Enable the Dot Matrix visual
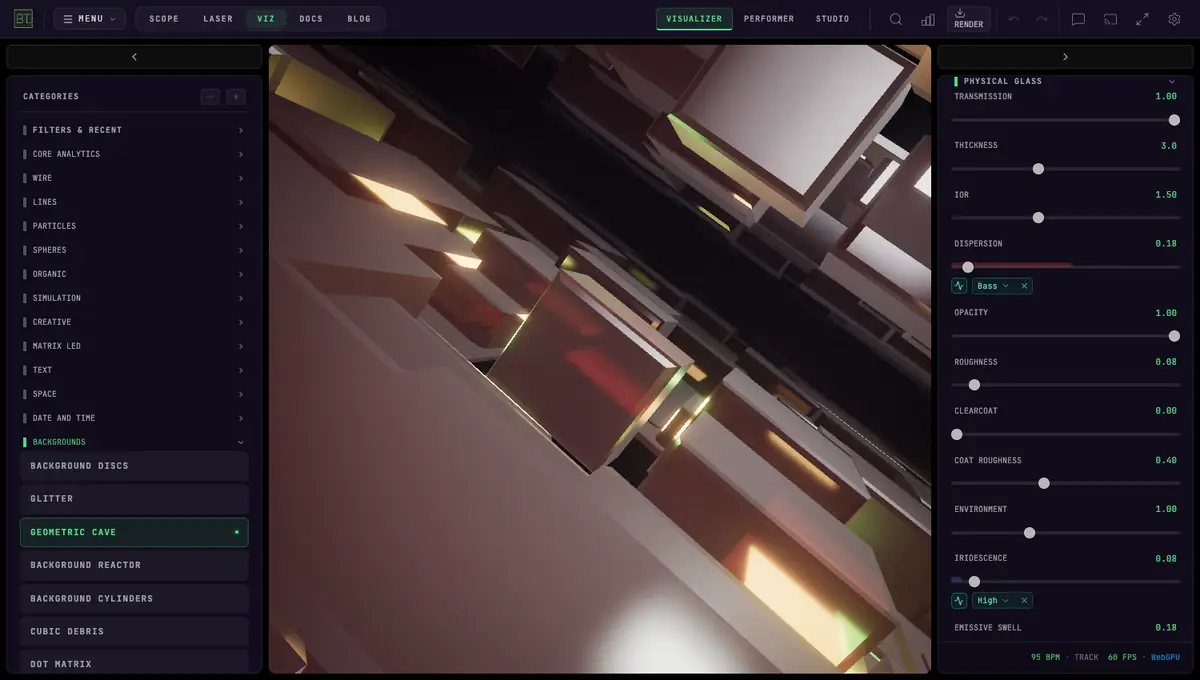Image resolution: width=1200 pixels, height=680 pixels. click(x=134, y=664)
